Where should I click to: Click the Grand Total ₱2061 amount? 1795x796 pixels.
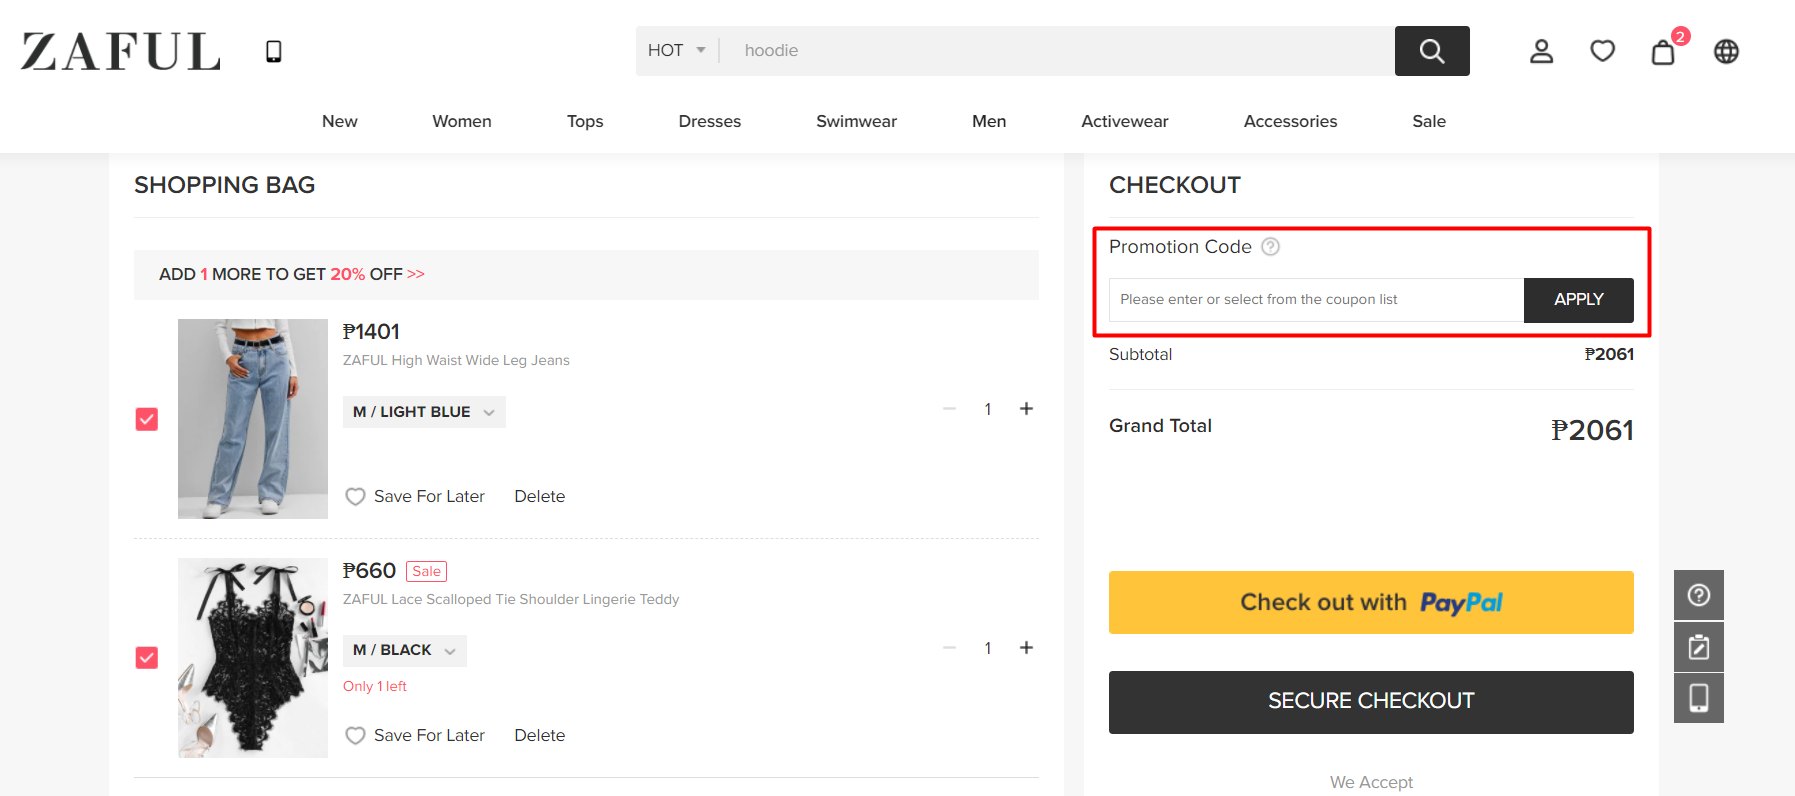point(1592,430)
